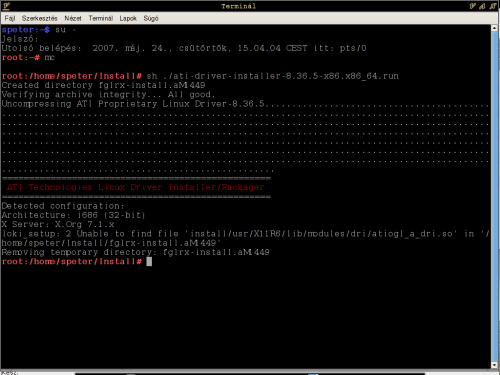Open the Lapok menu
This screenshot has width=500, height=375.
pyautogui.click(x=128, y=18)
